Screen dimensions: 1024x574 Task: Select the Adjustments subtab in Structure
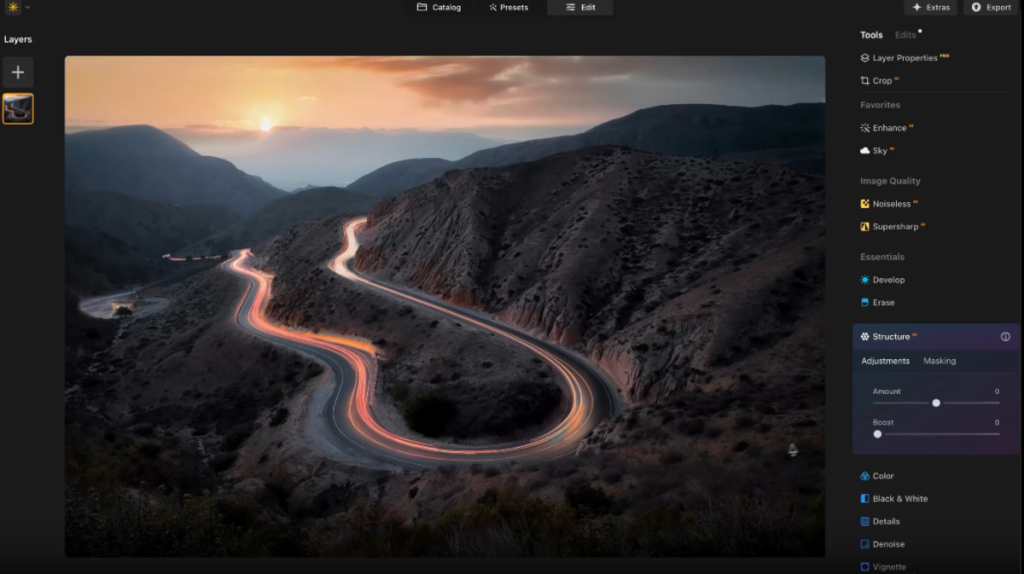tap(885, 361)
